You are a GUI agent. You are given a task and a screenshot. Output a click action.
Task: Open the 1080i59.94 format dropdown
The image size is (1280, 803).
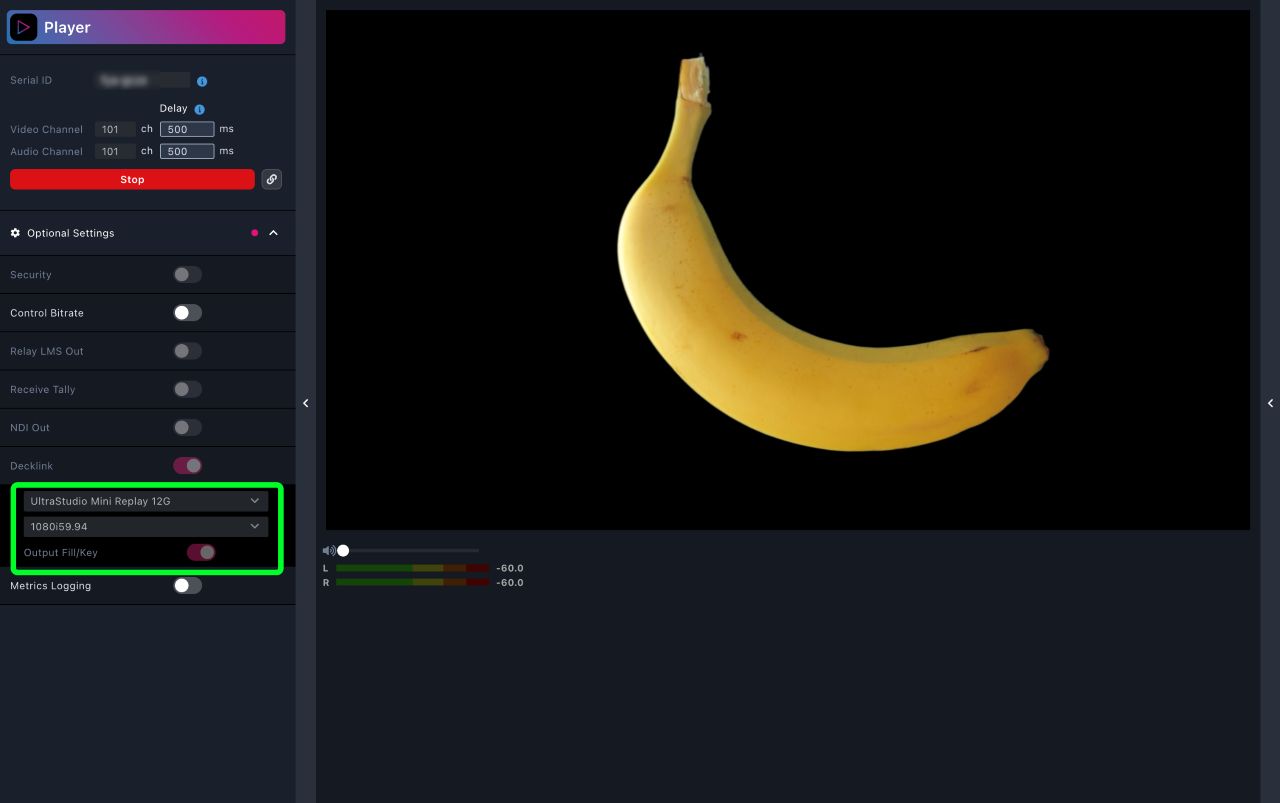[146, 526]
